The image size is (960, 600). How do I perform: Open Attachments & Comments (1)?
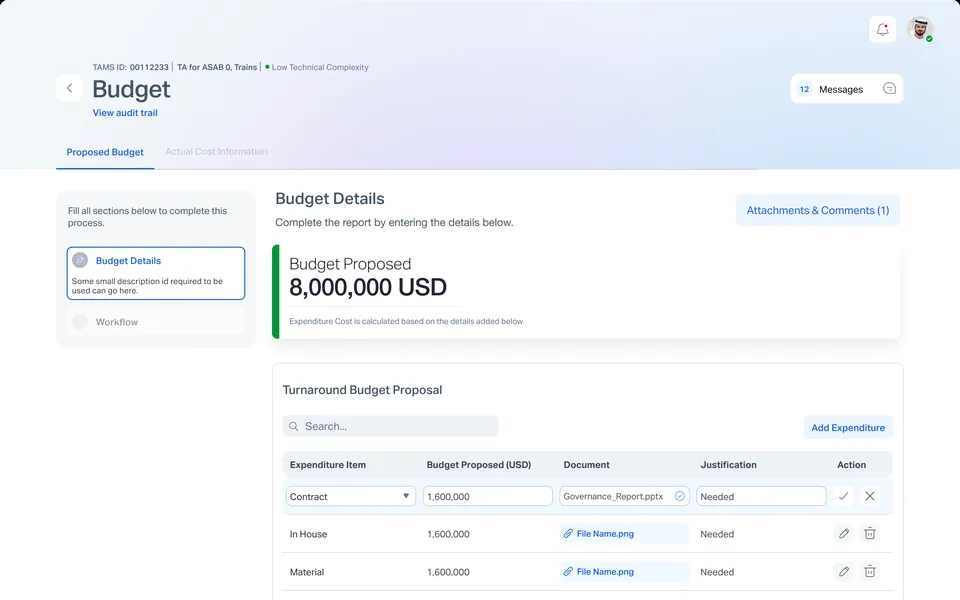coord(817,210)
